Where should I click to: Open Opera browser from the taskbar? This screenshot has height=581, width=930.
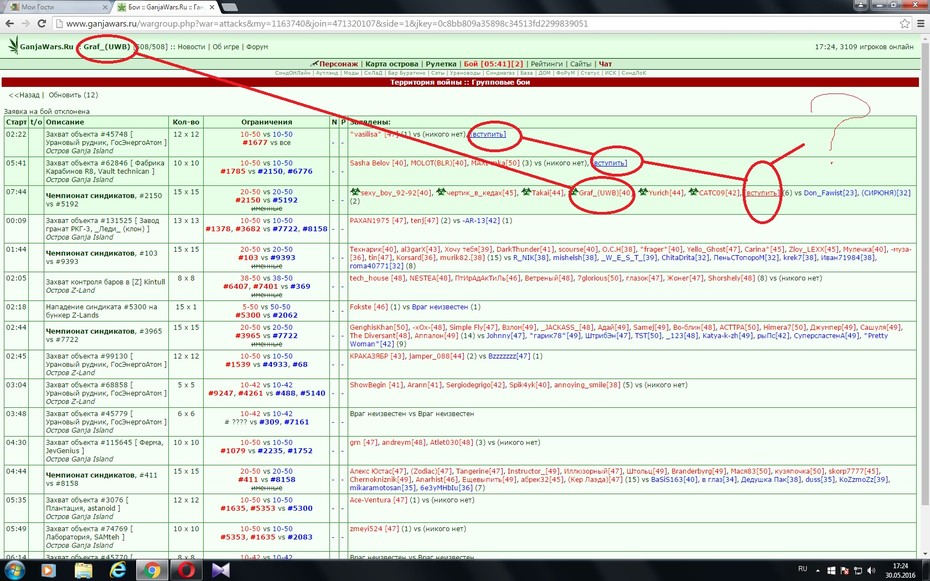click(x=186, y=570)
